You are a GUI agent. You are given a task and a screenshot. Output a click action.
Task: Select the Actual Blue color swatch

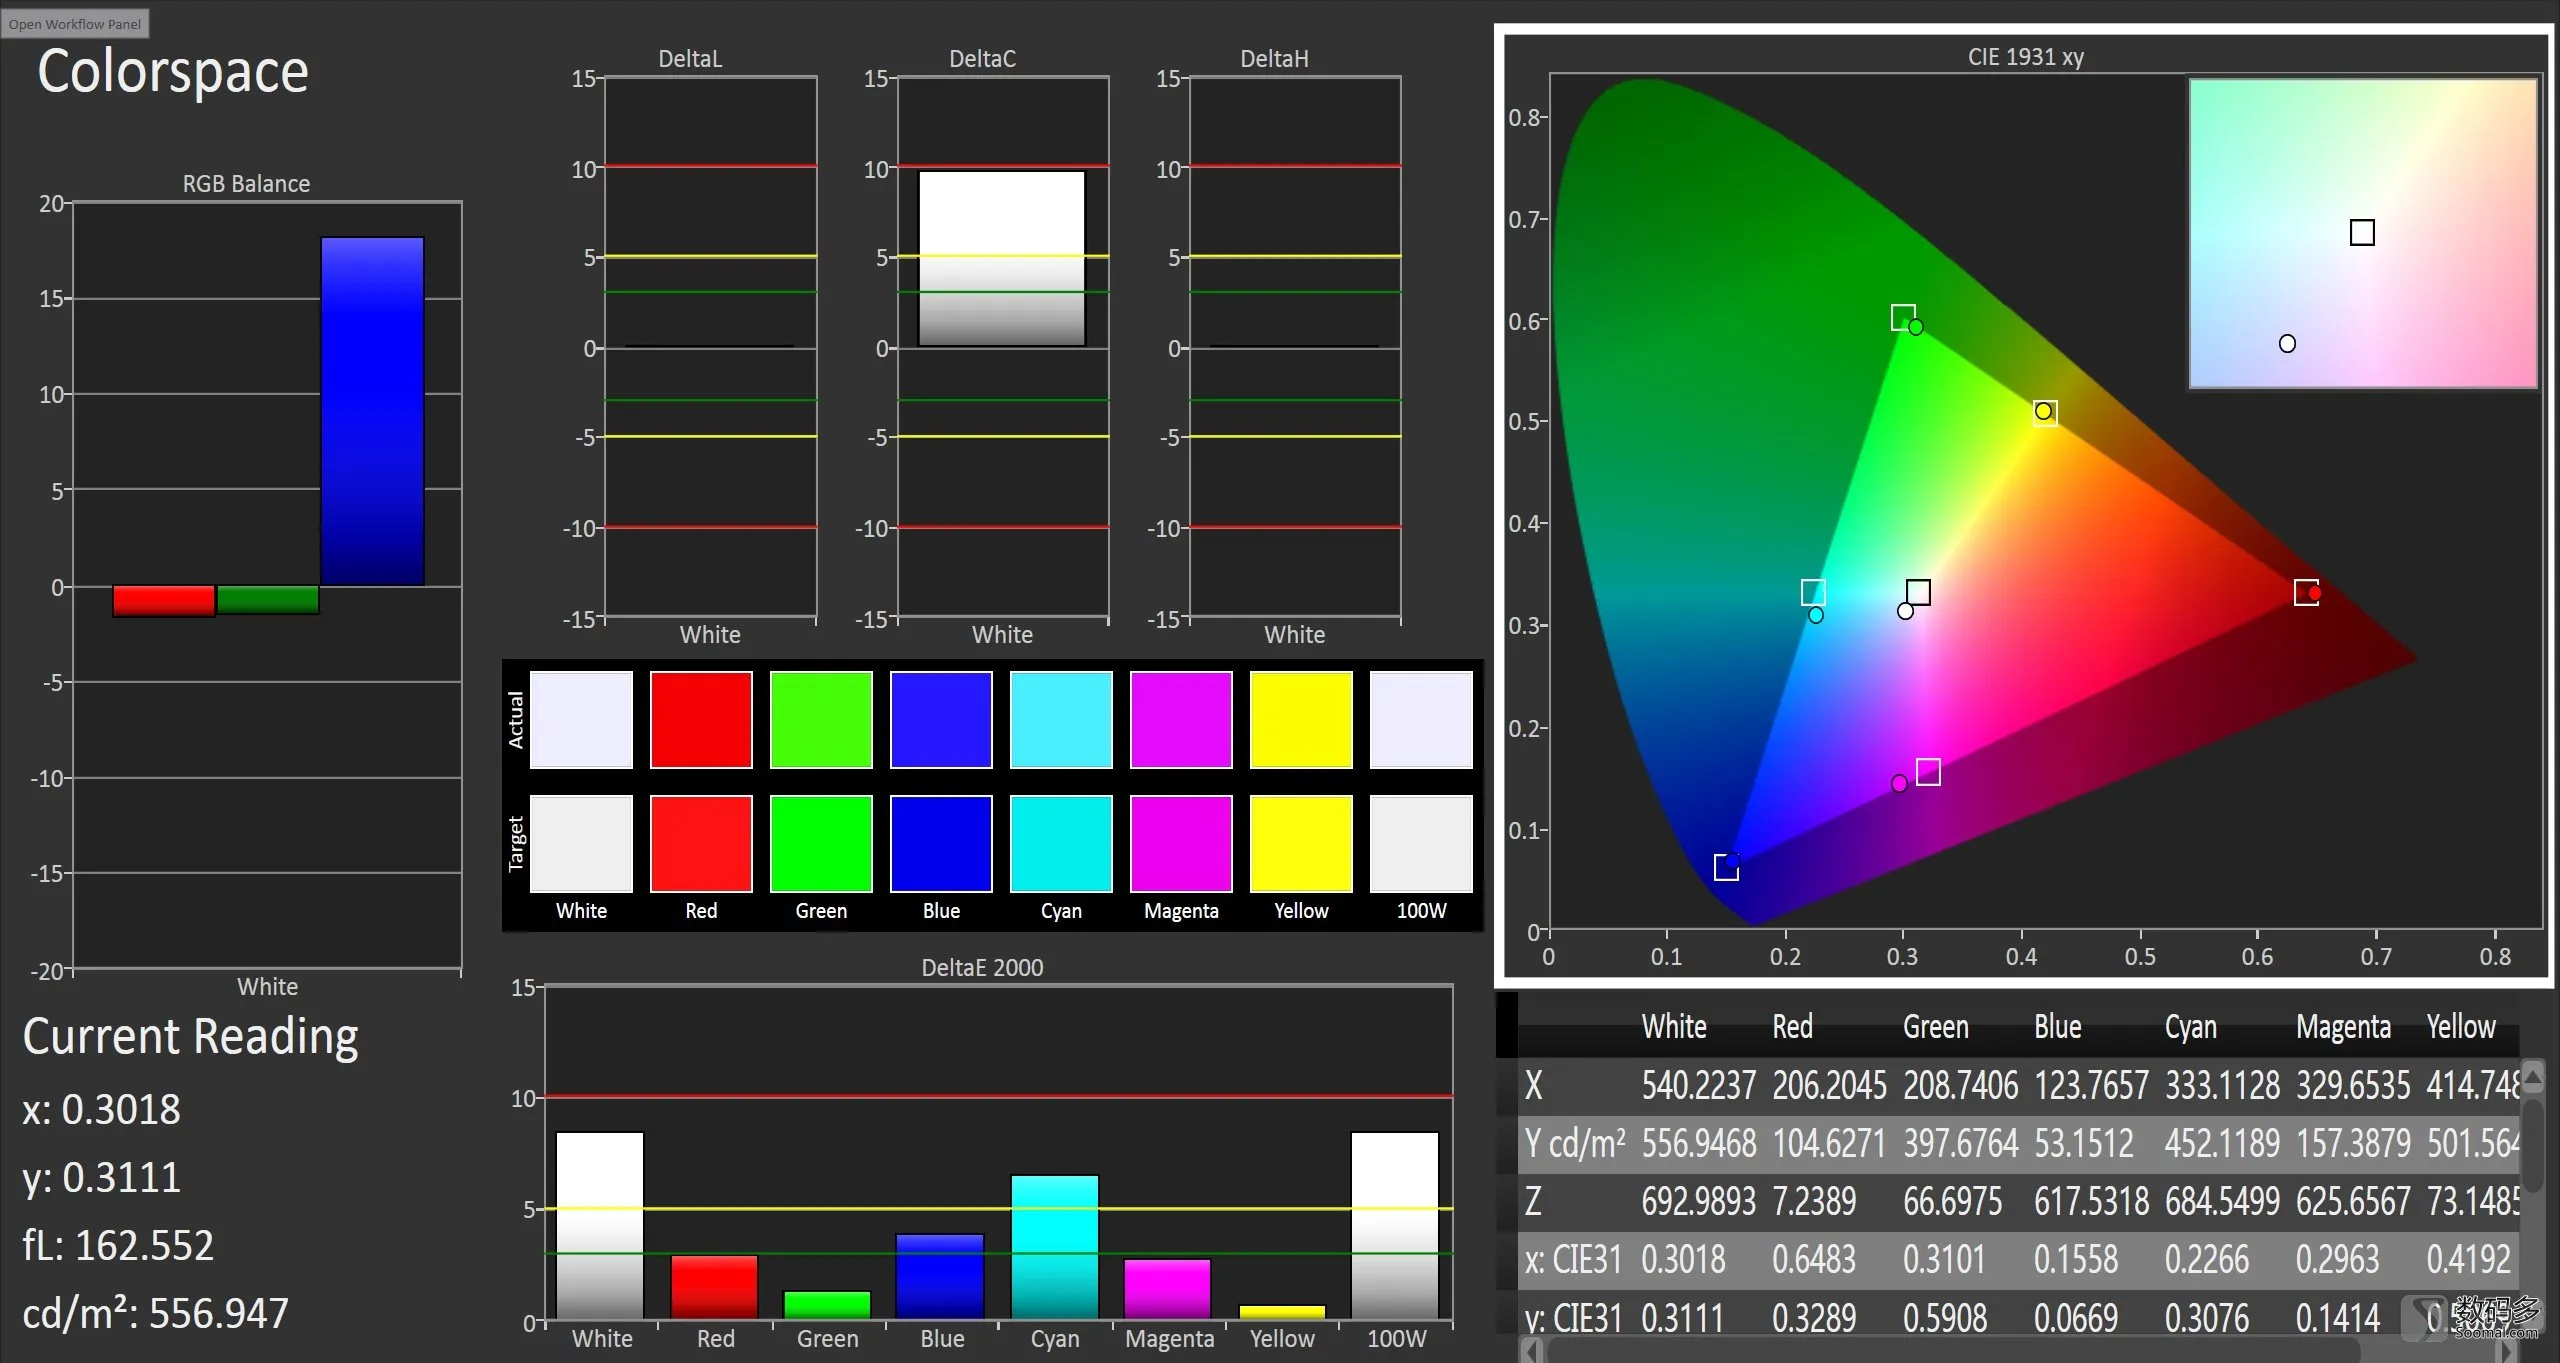pyautogui.click(x=941, y=719)
